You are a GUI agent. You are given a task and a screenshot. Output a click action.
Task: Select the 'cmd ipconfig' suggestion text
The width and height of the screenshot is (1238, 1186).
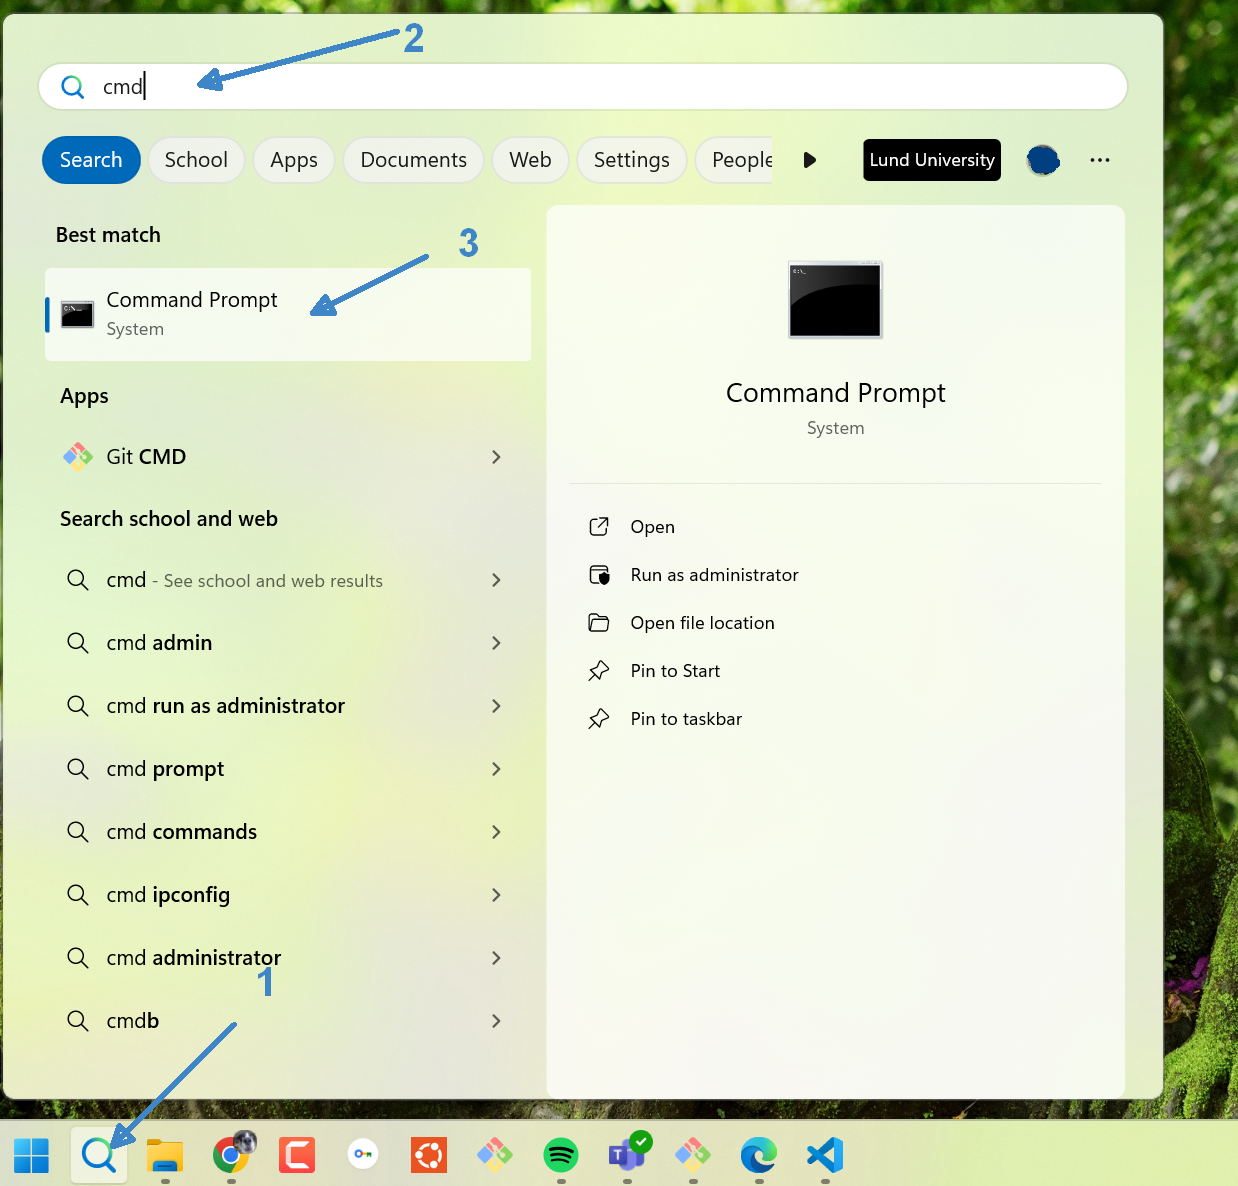pos(168,895)
